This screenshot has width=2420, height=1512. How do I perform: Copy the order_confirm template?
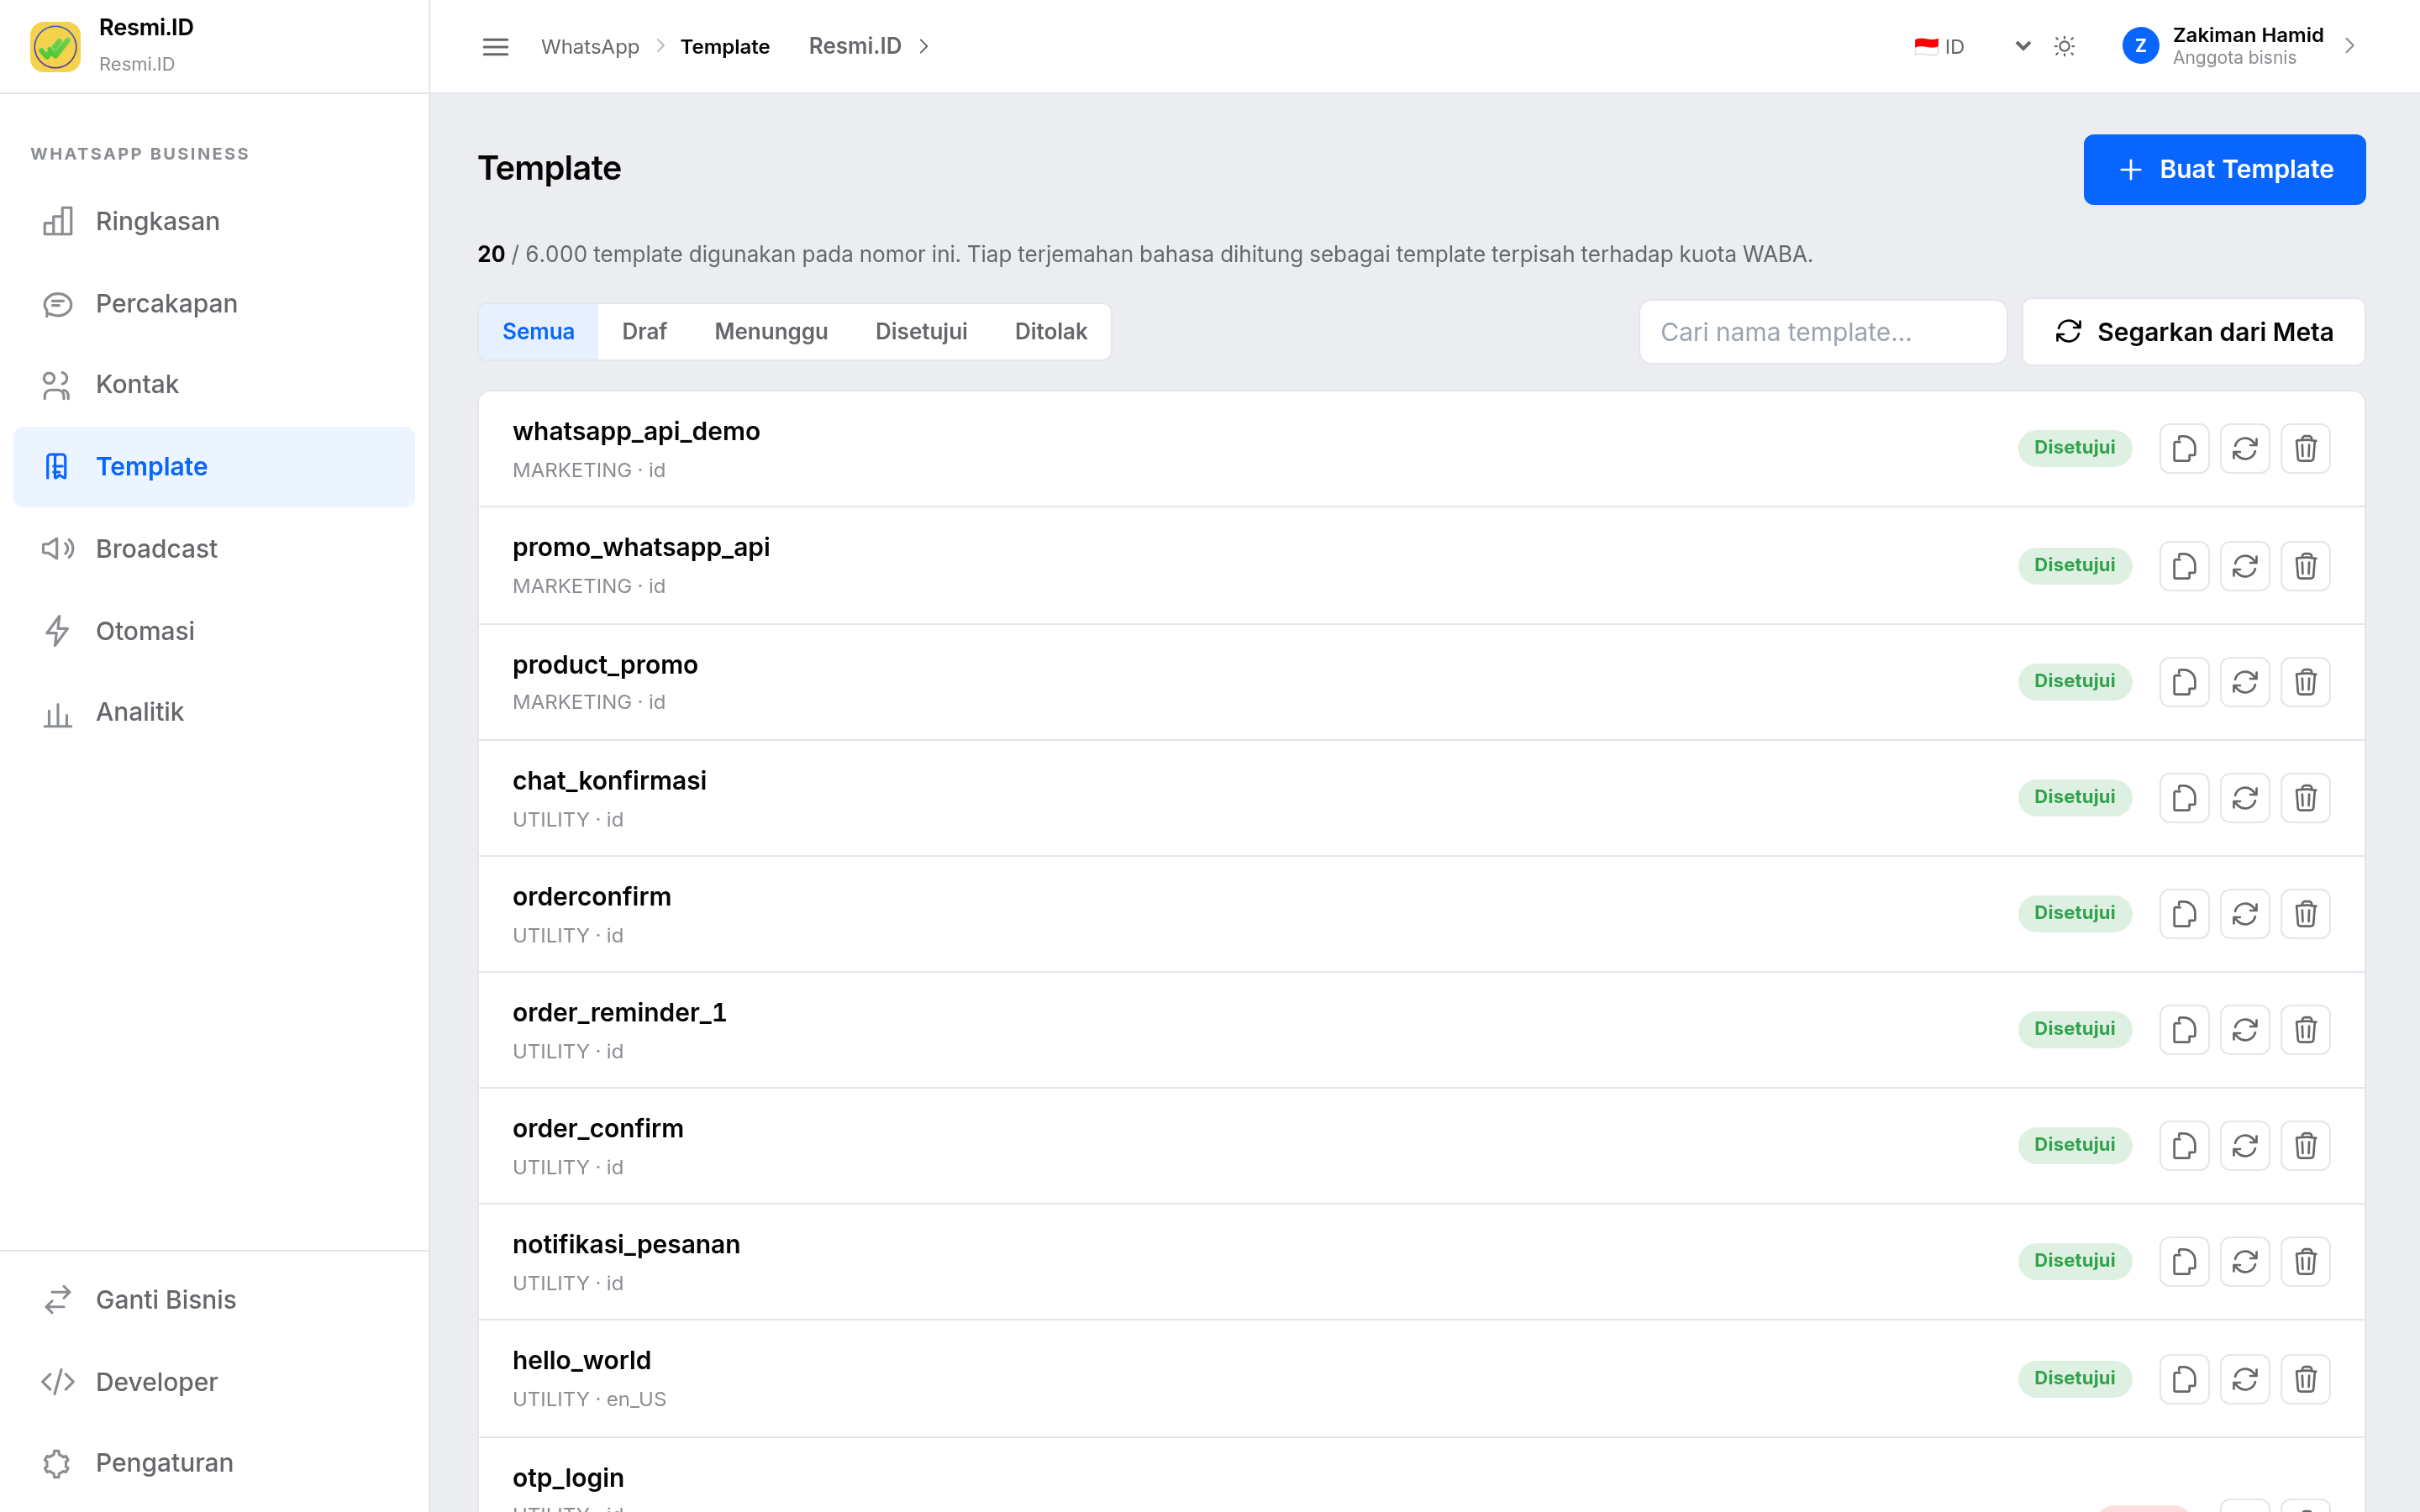point(2184,1146)
